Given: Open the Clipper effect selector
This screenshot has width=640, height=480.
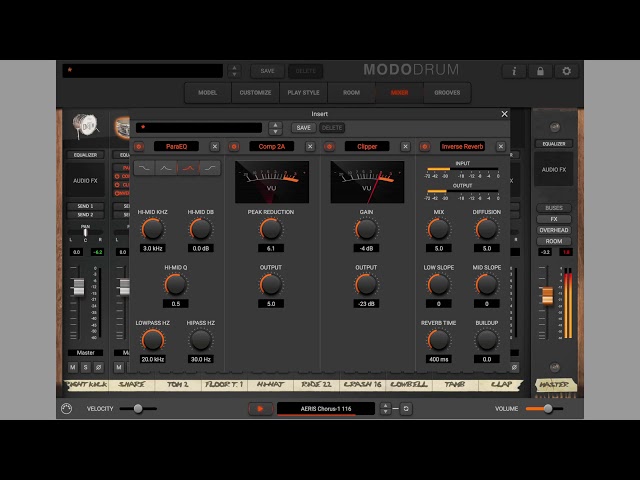Looking at the screenshot, I should point(367,147).
